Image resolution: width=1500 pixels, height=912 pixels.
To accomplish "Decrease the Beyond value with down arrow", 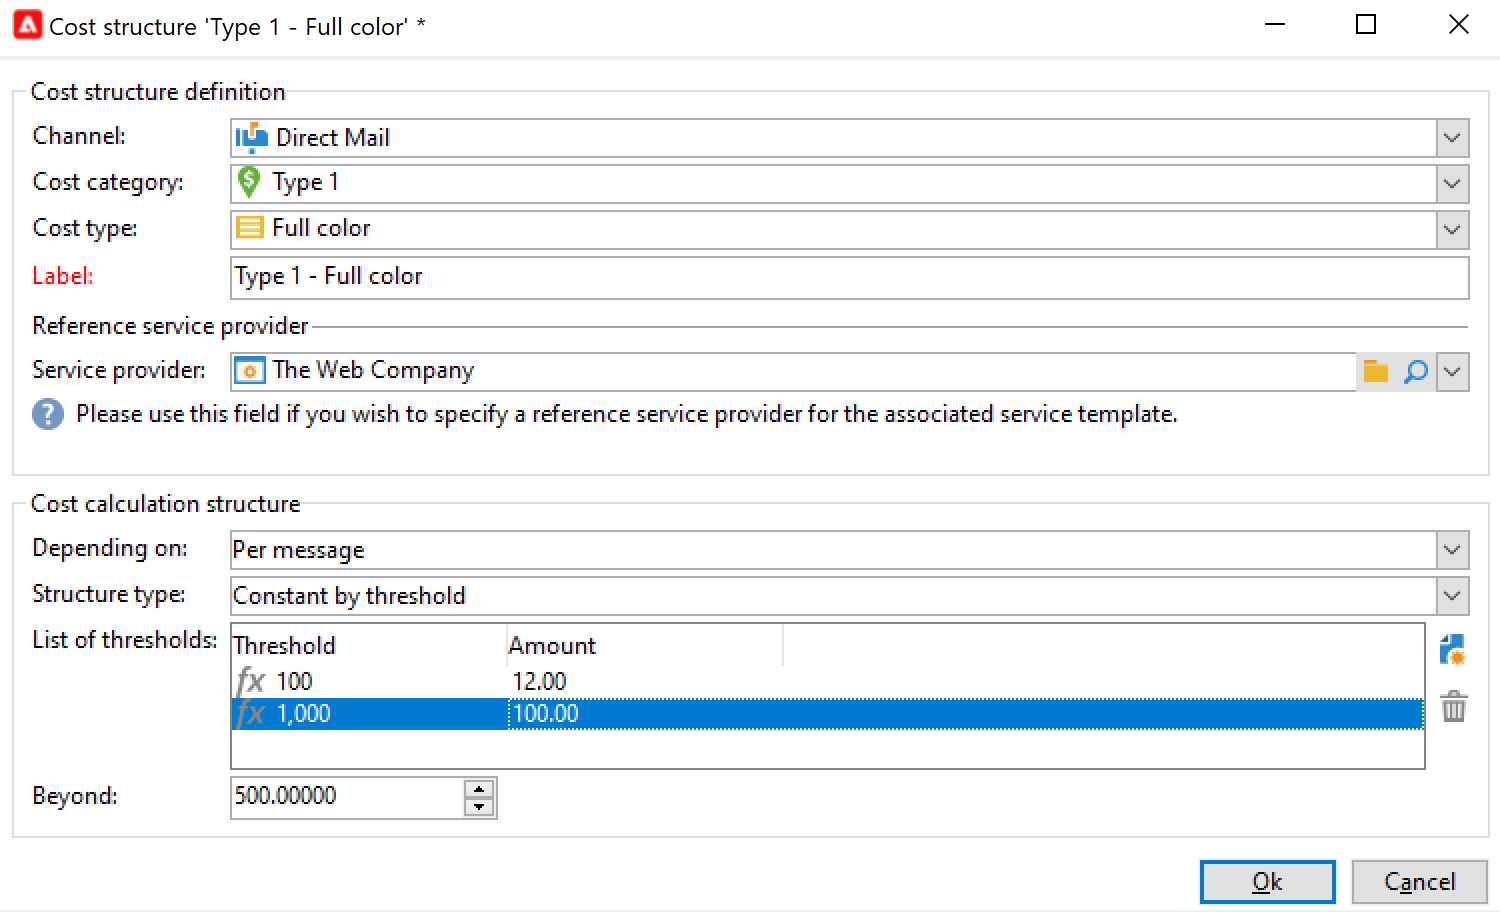I will tap(480, 806).
